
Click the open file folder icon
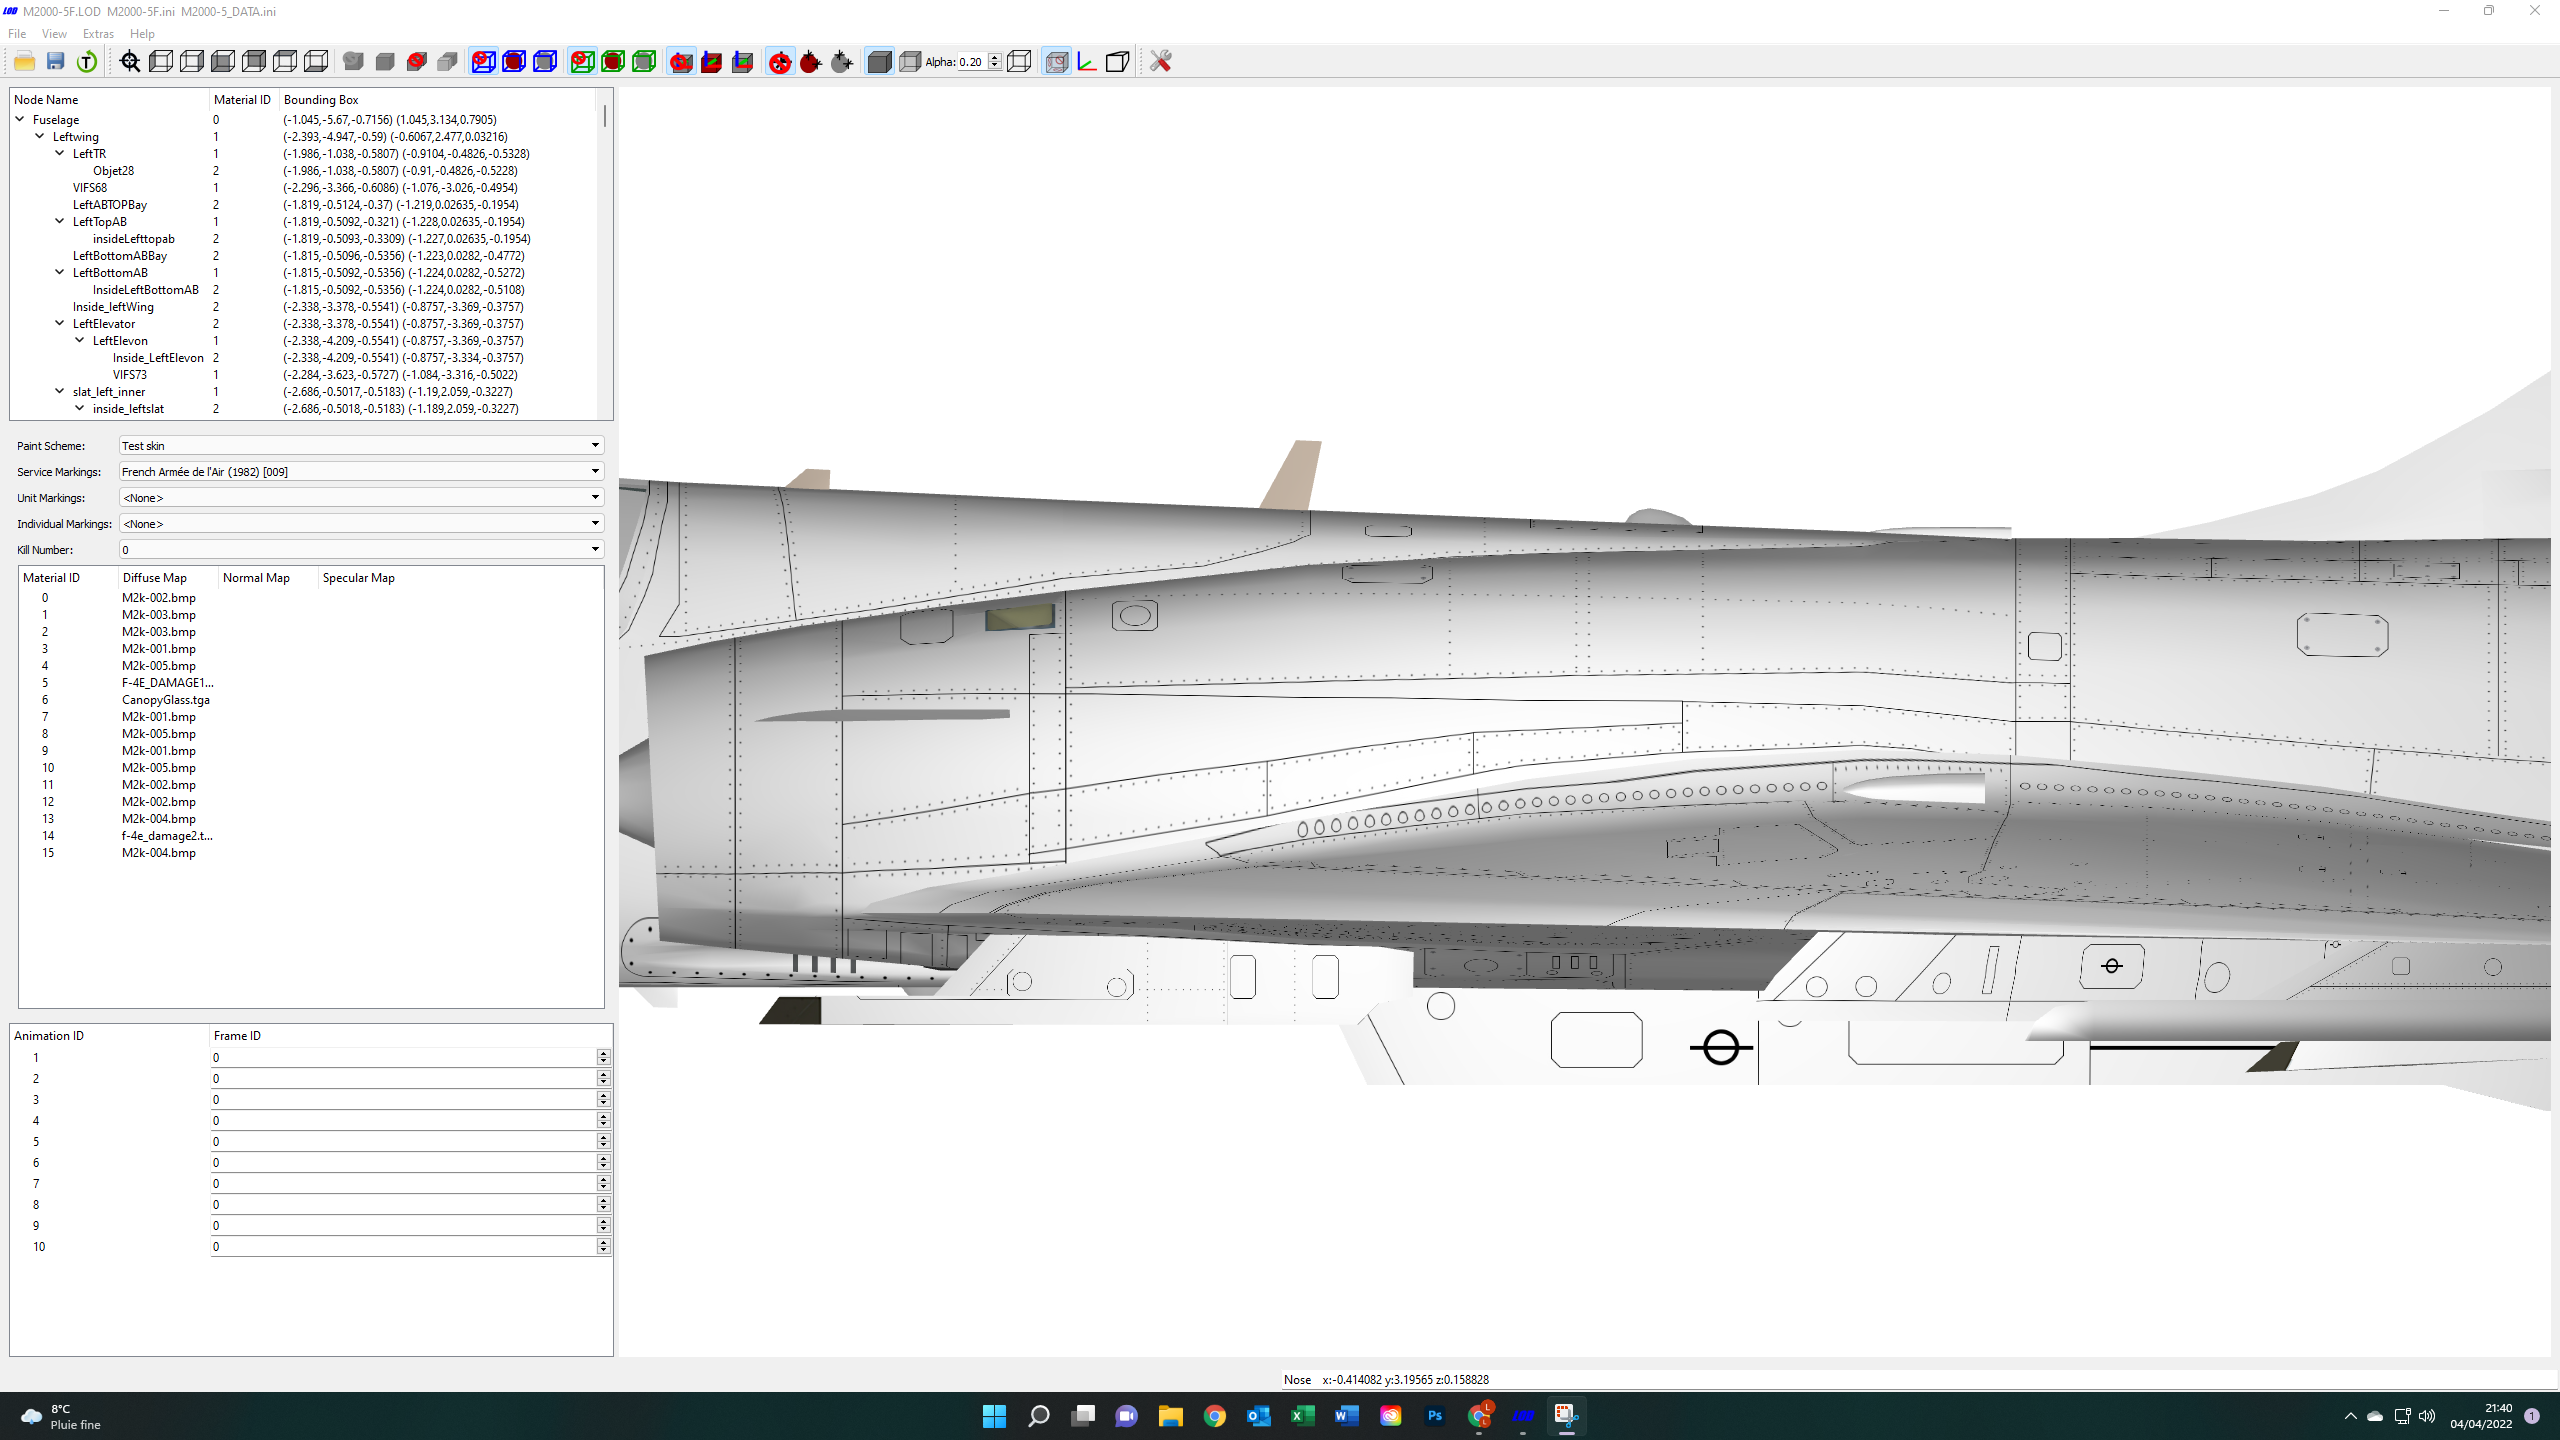point(25,62)
